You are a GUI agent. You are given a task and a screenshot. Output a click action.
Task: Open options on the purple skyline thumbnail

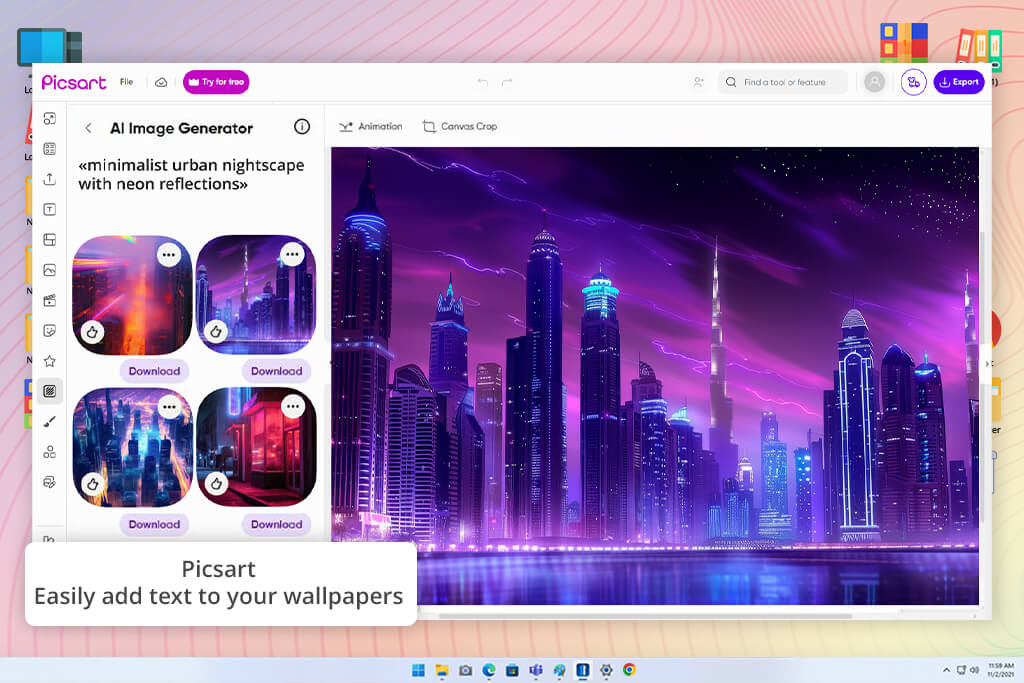click(x=292, y=254)
